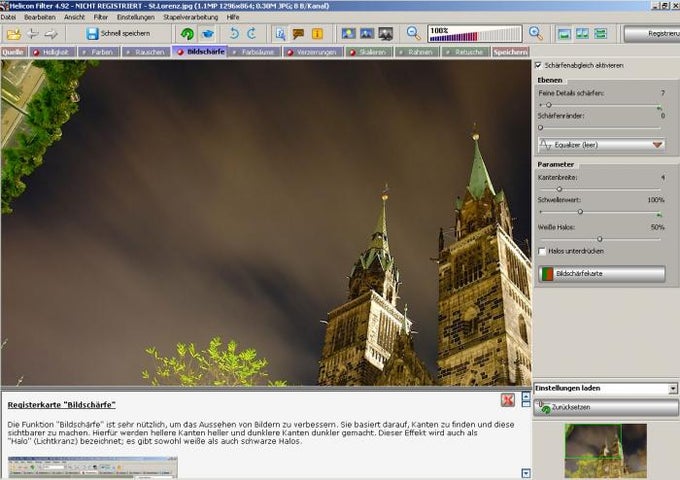The width and height of the screenshot is (680, 480).
Task: Click the Schnell speichern label
Action: tap(125, 33)
